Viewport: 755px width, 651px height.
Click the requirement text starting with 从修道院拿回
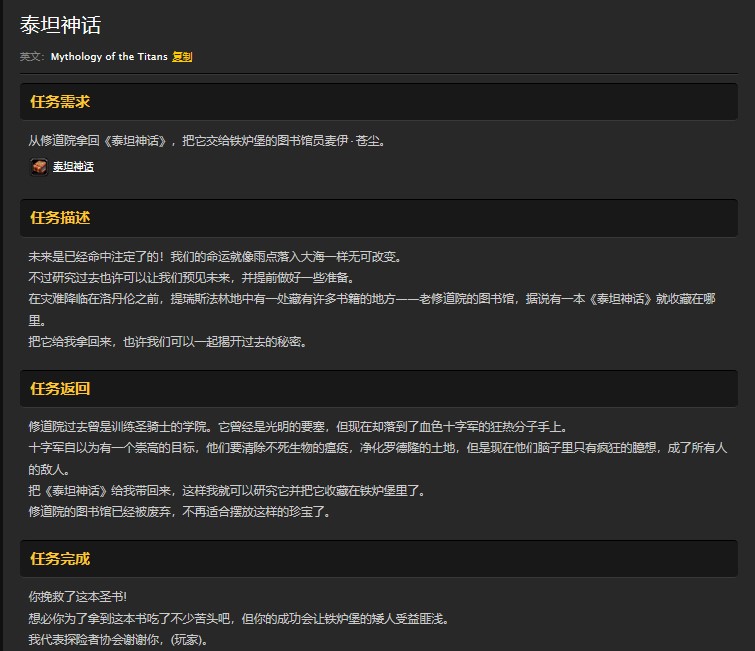(207, 141)
